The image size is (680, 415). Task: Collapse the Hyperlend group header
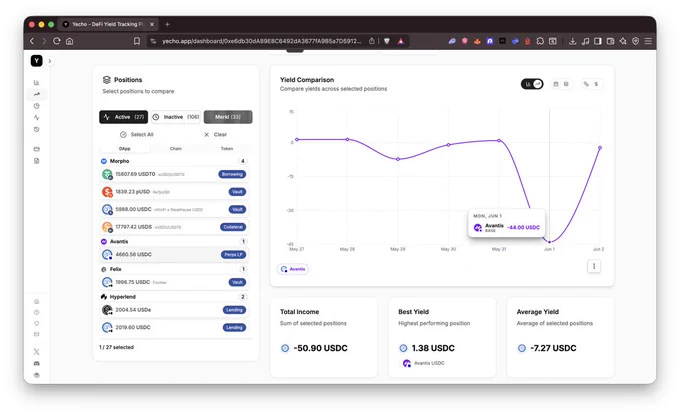tap(173, 297)
